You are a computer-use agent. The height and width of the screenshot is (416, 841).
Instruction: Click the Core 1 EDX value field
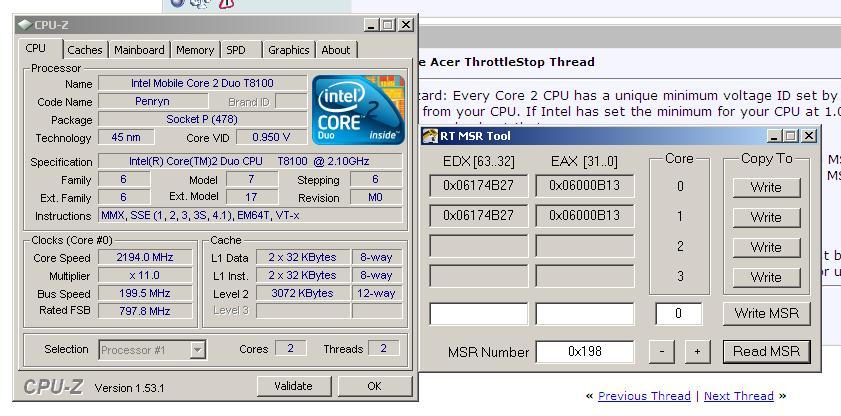tap(478, 216)
